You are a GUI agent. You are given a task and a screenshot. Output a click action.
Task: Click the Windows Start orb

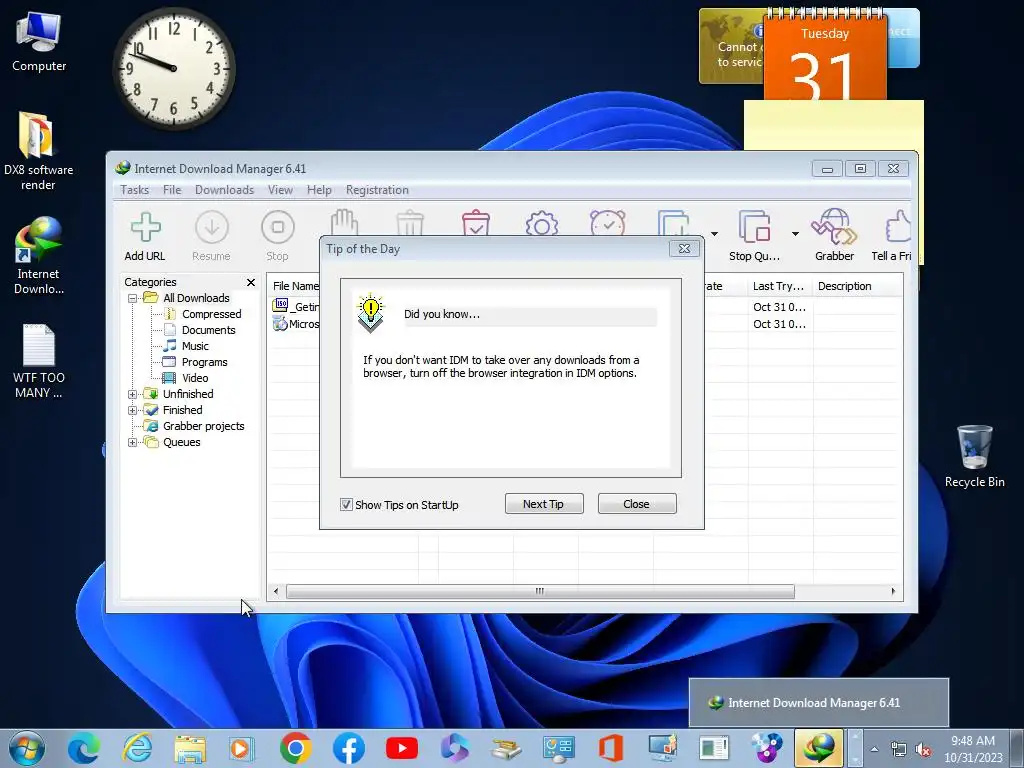[27, 748]
